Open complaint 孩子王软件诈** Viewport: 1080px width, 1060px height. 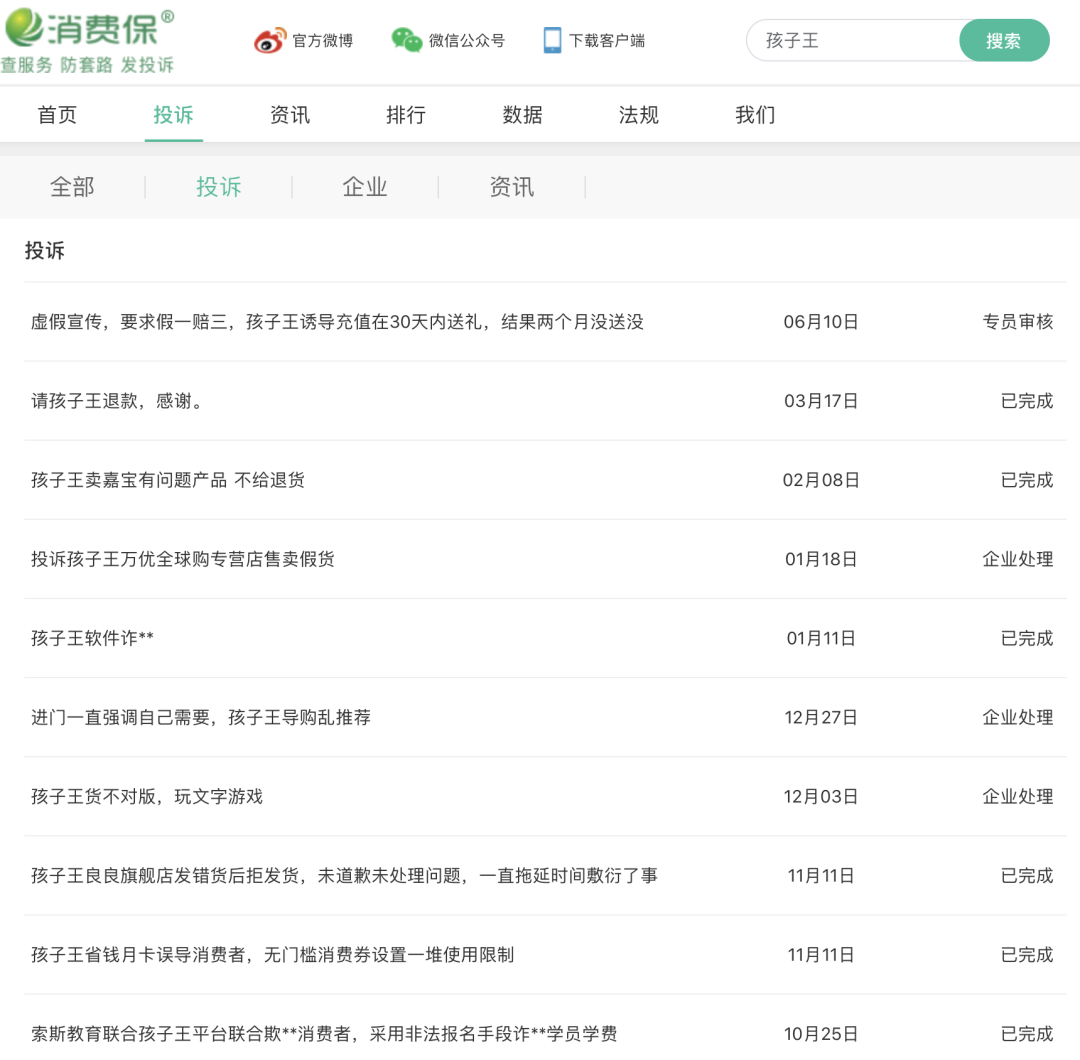(92, 638)
